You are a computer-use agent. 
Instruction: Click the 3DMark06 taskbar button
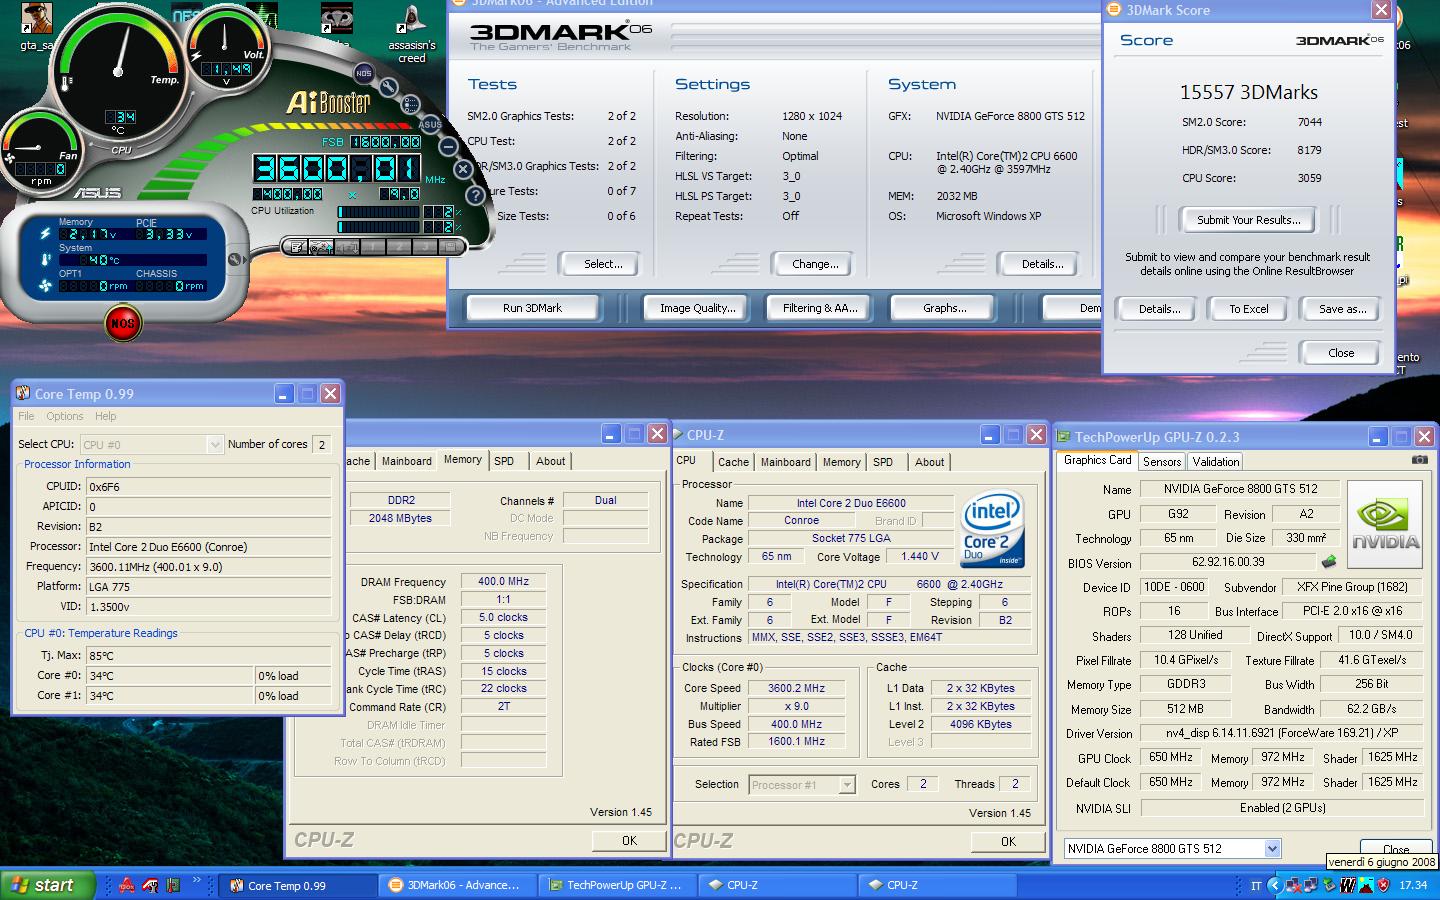click(x=458, y=885)
